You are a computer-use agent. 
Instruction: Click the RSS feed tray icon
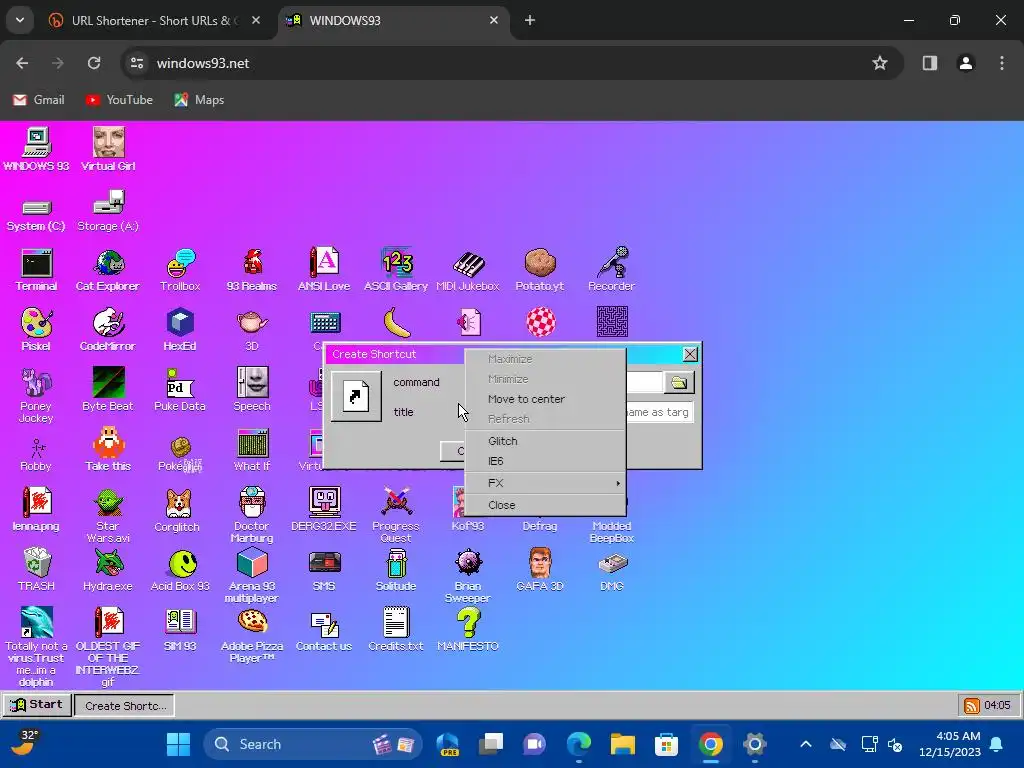pyautogui.click(x=972, y=705)
